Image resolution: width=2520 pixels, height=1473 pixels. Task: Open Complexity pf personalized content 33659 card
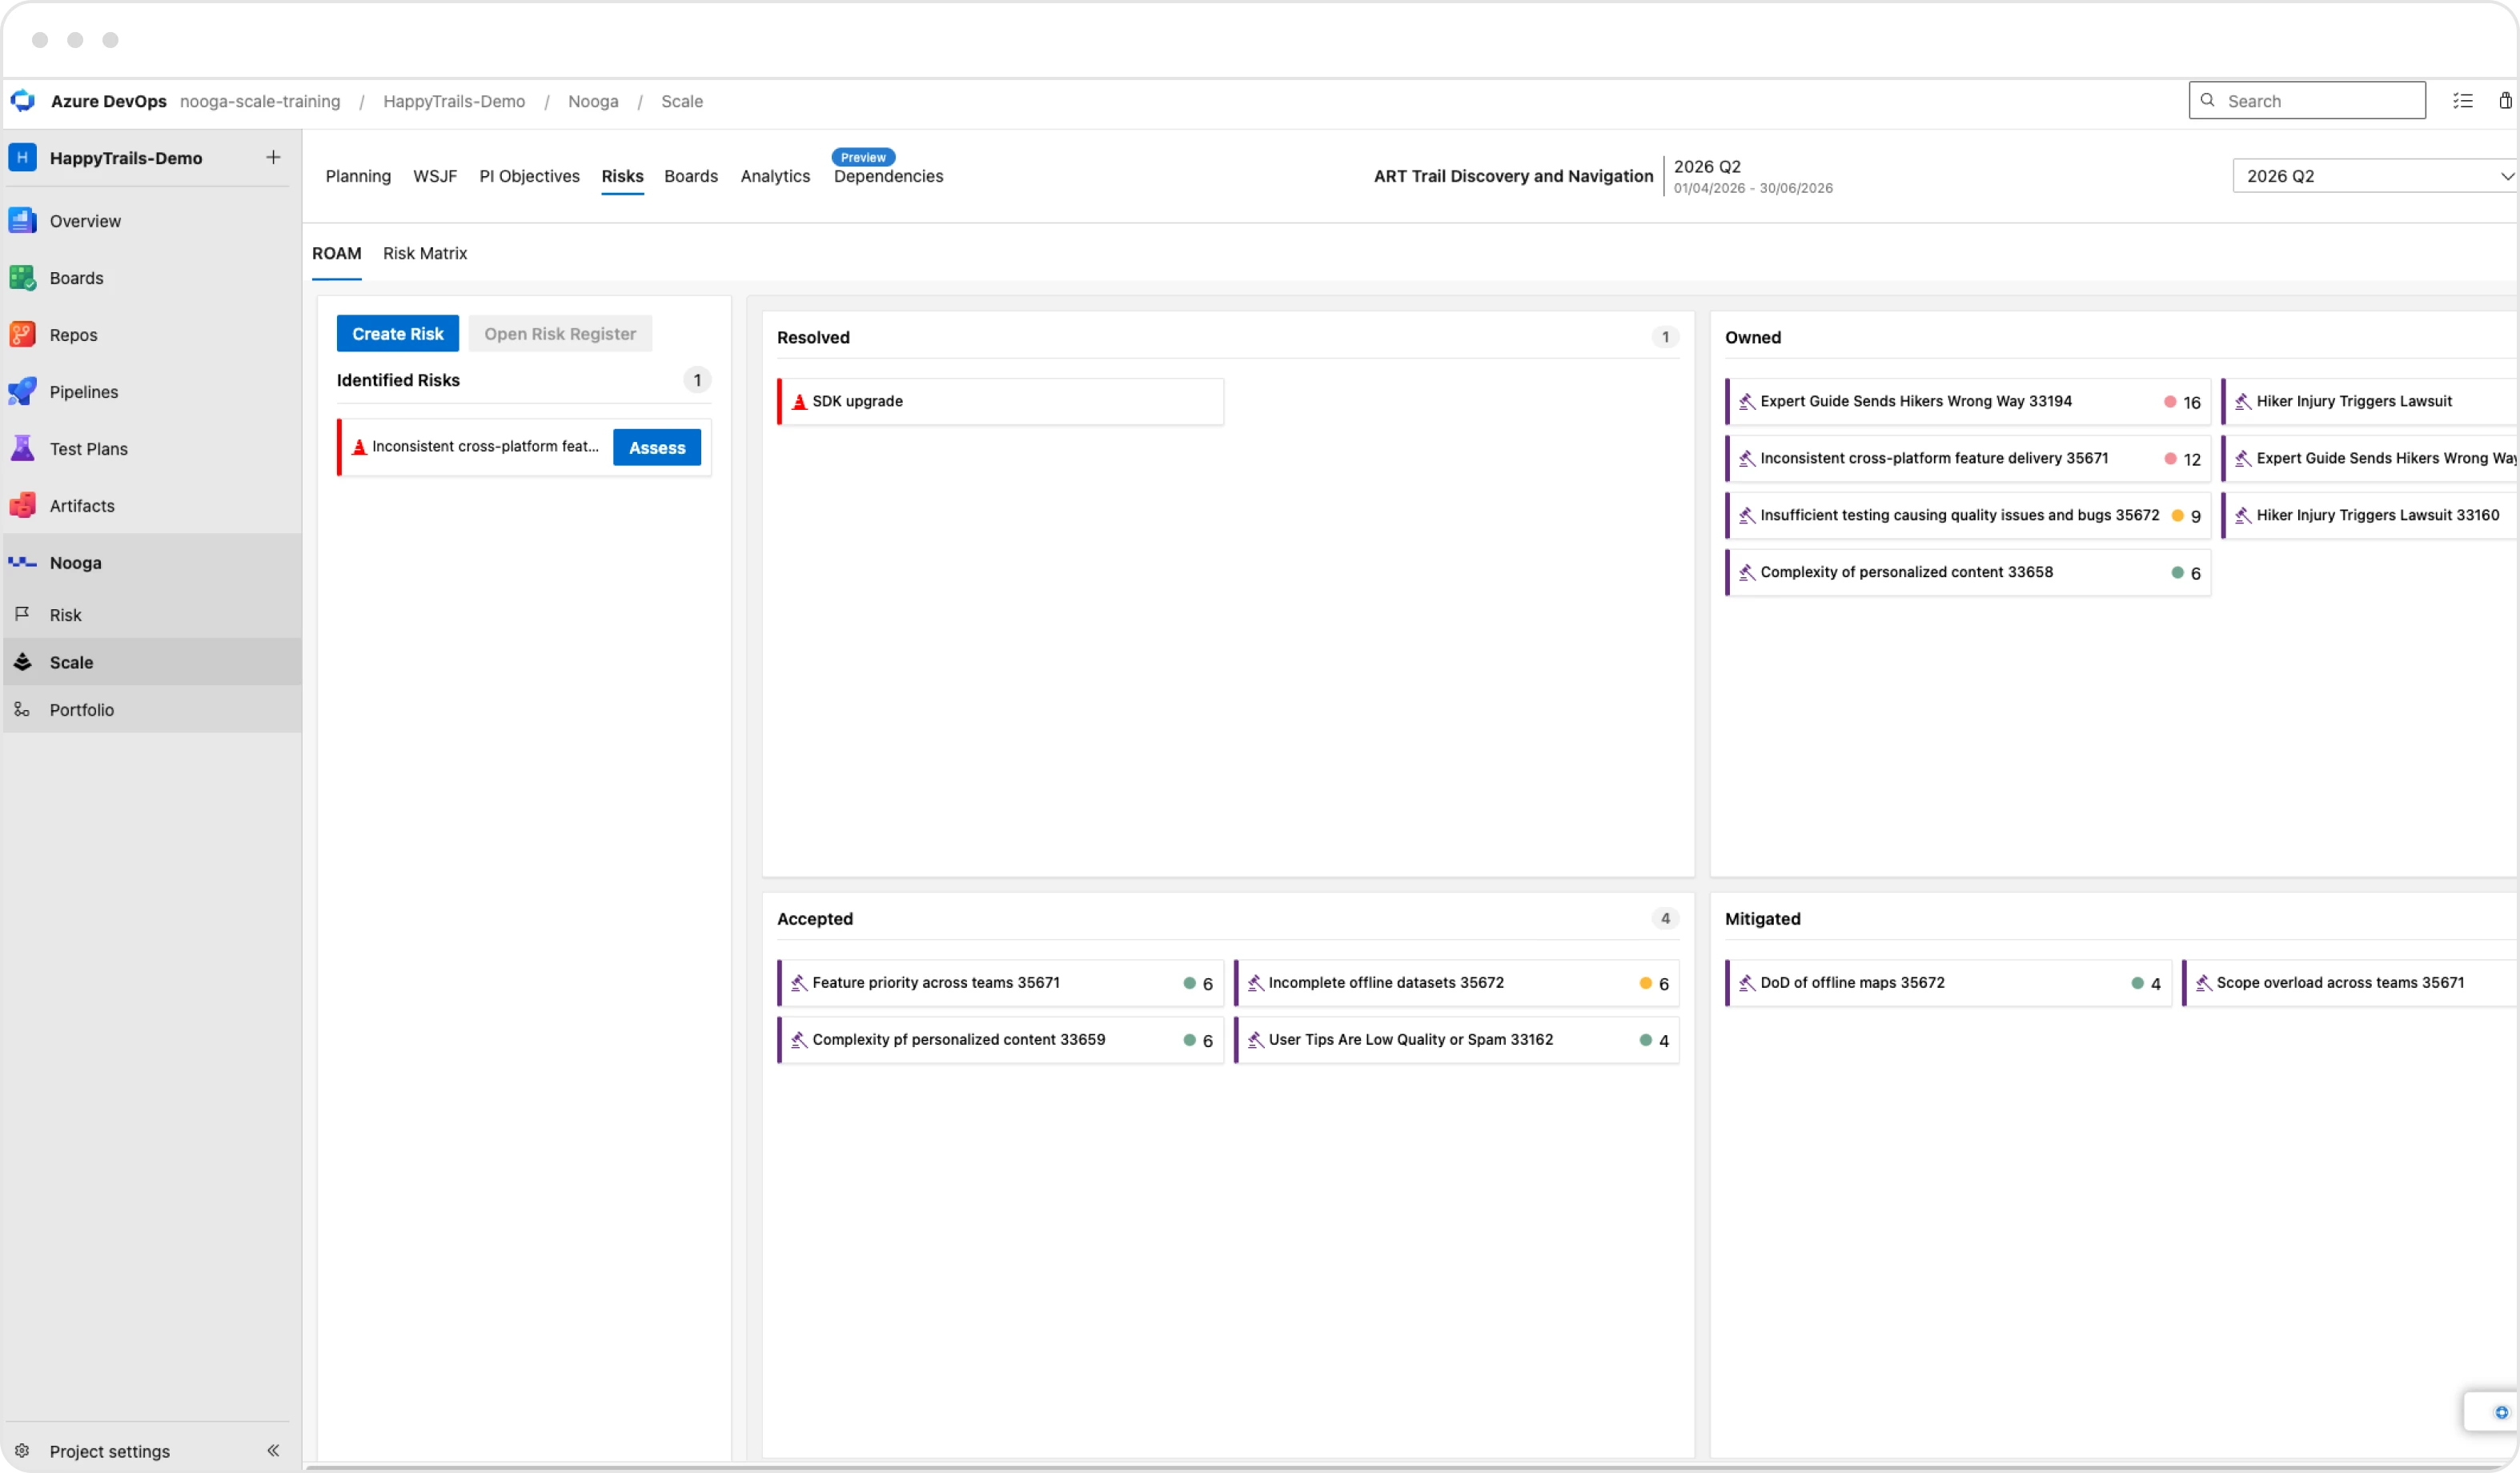click(1001, 1040)
